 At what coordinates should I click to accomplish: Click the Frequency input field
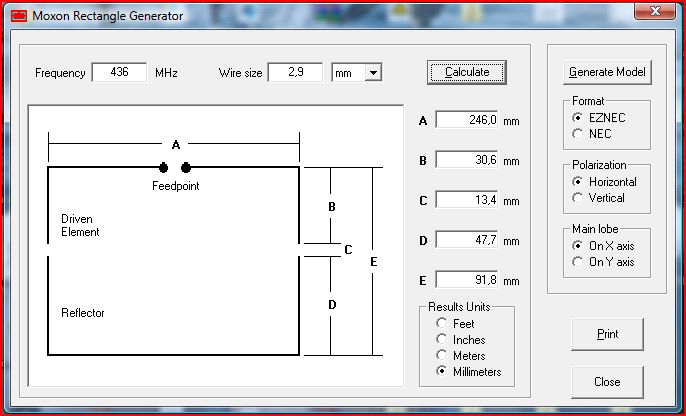click(119, 72)
